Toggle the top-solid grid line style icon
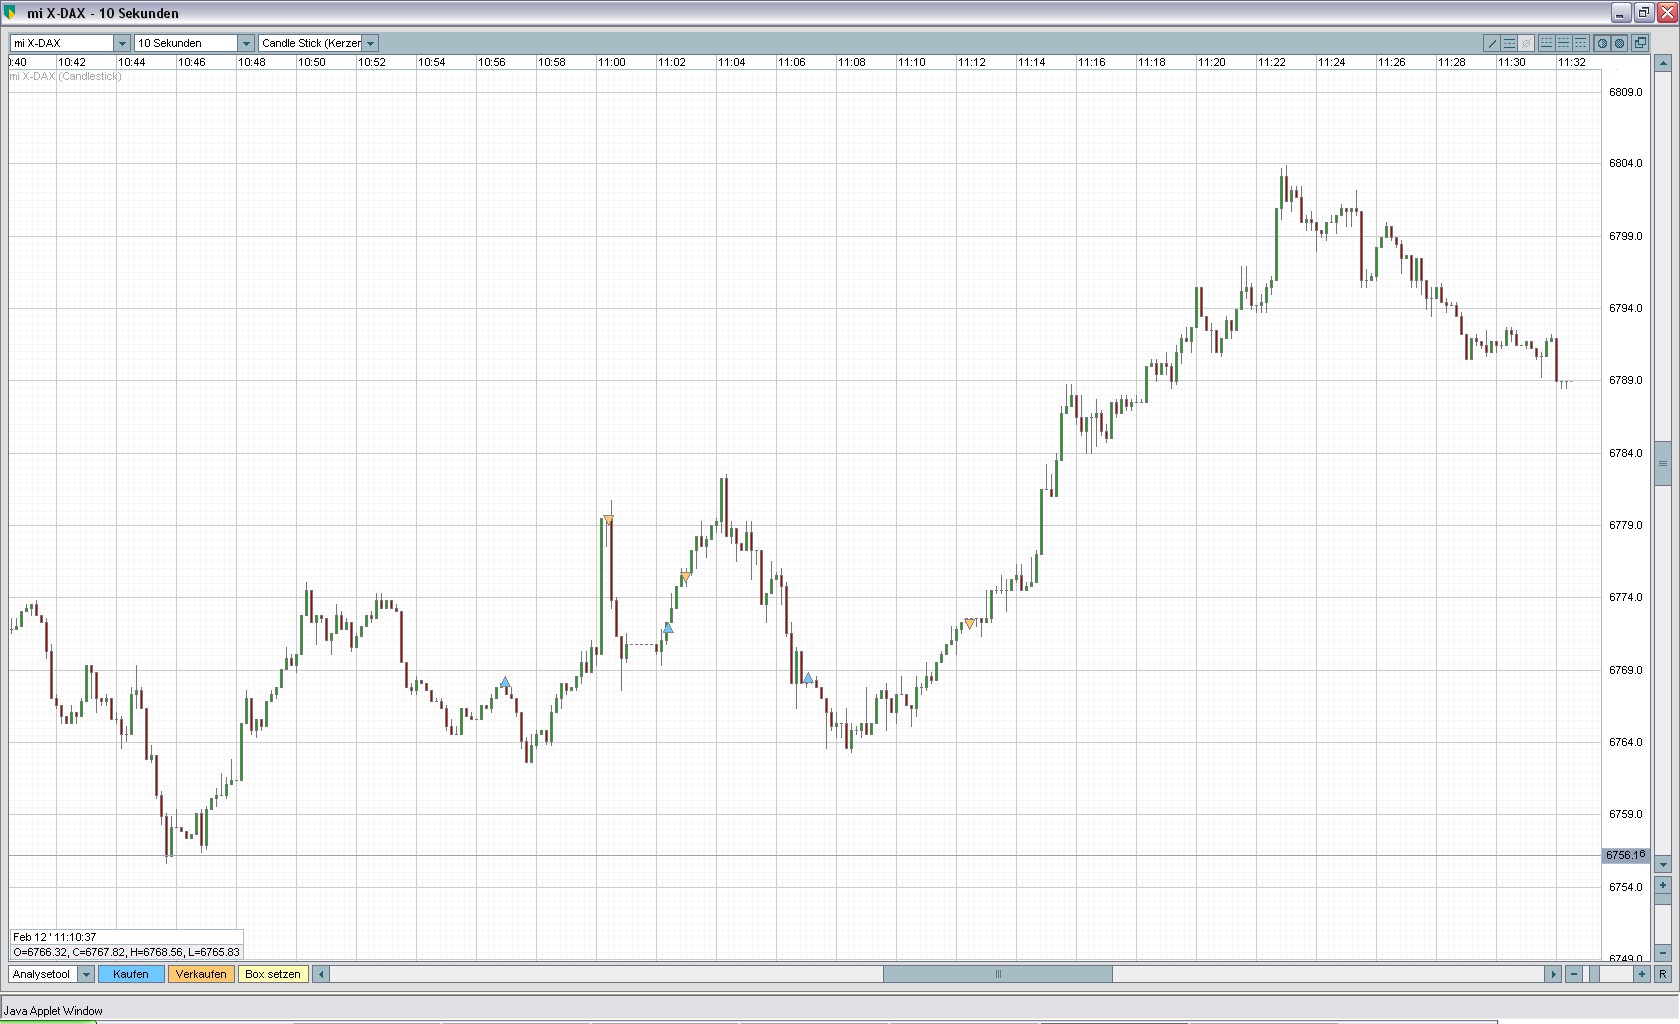The width and height of the screenshot is (1680, 1024). coord(1581,43)
